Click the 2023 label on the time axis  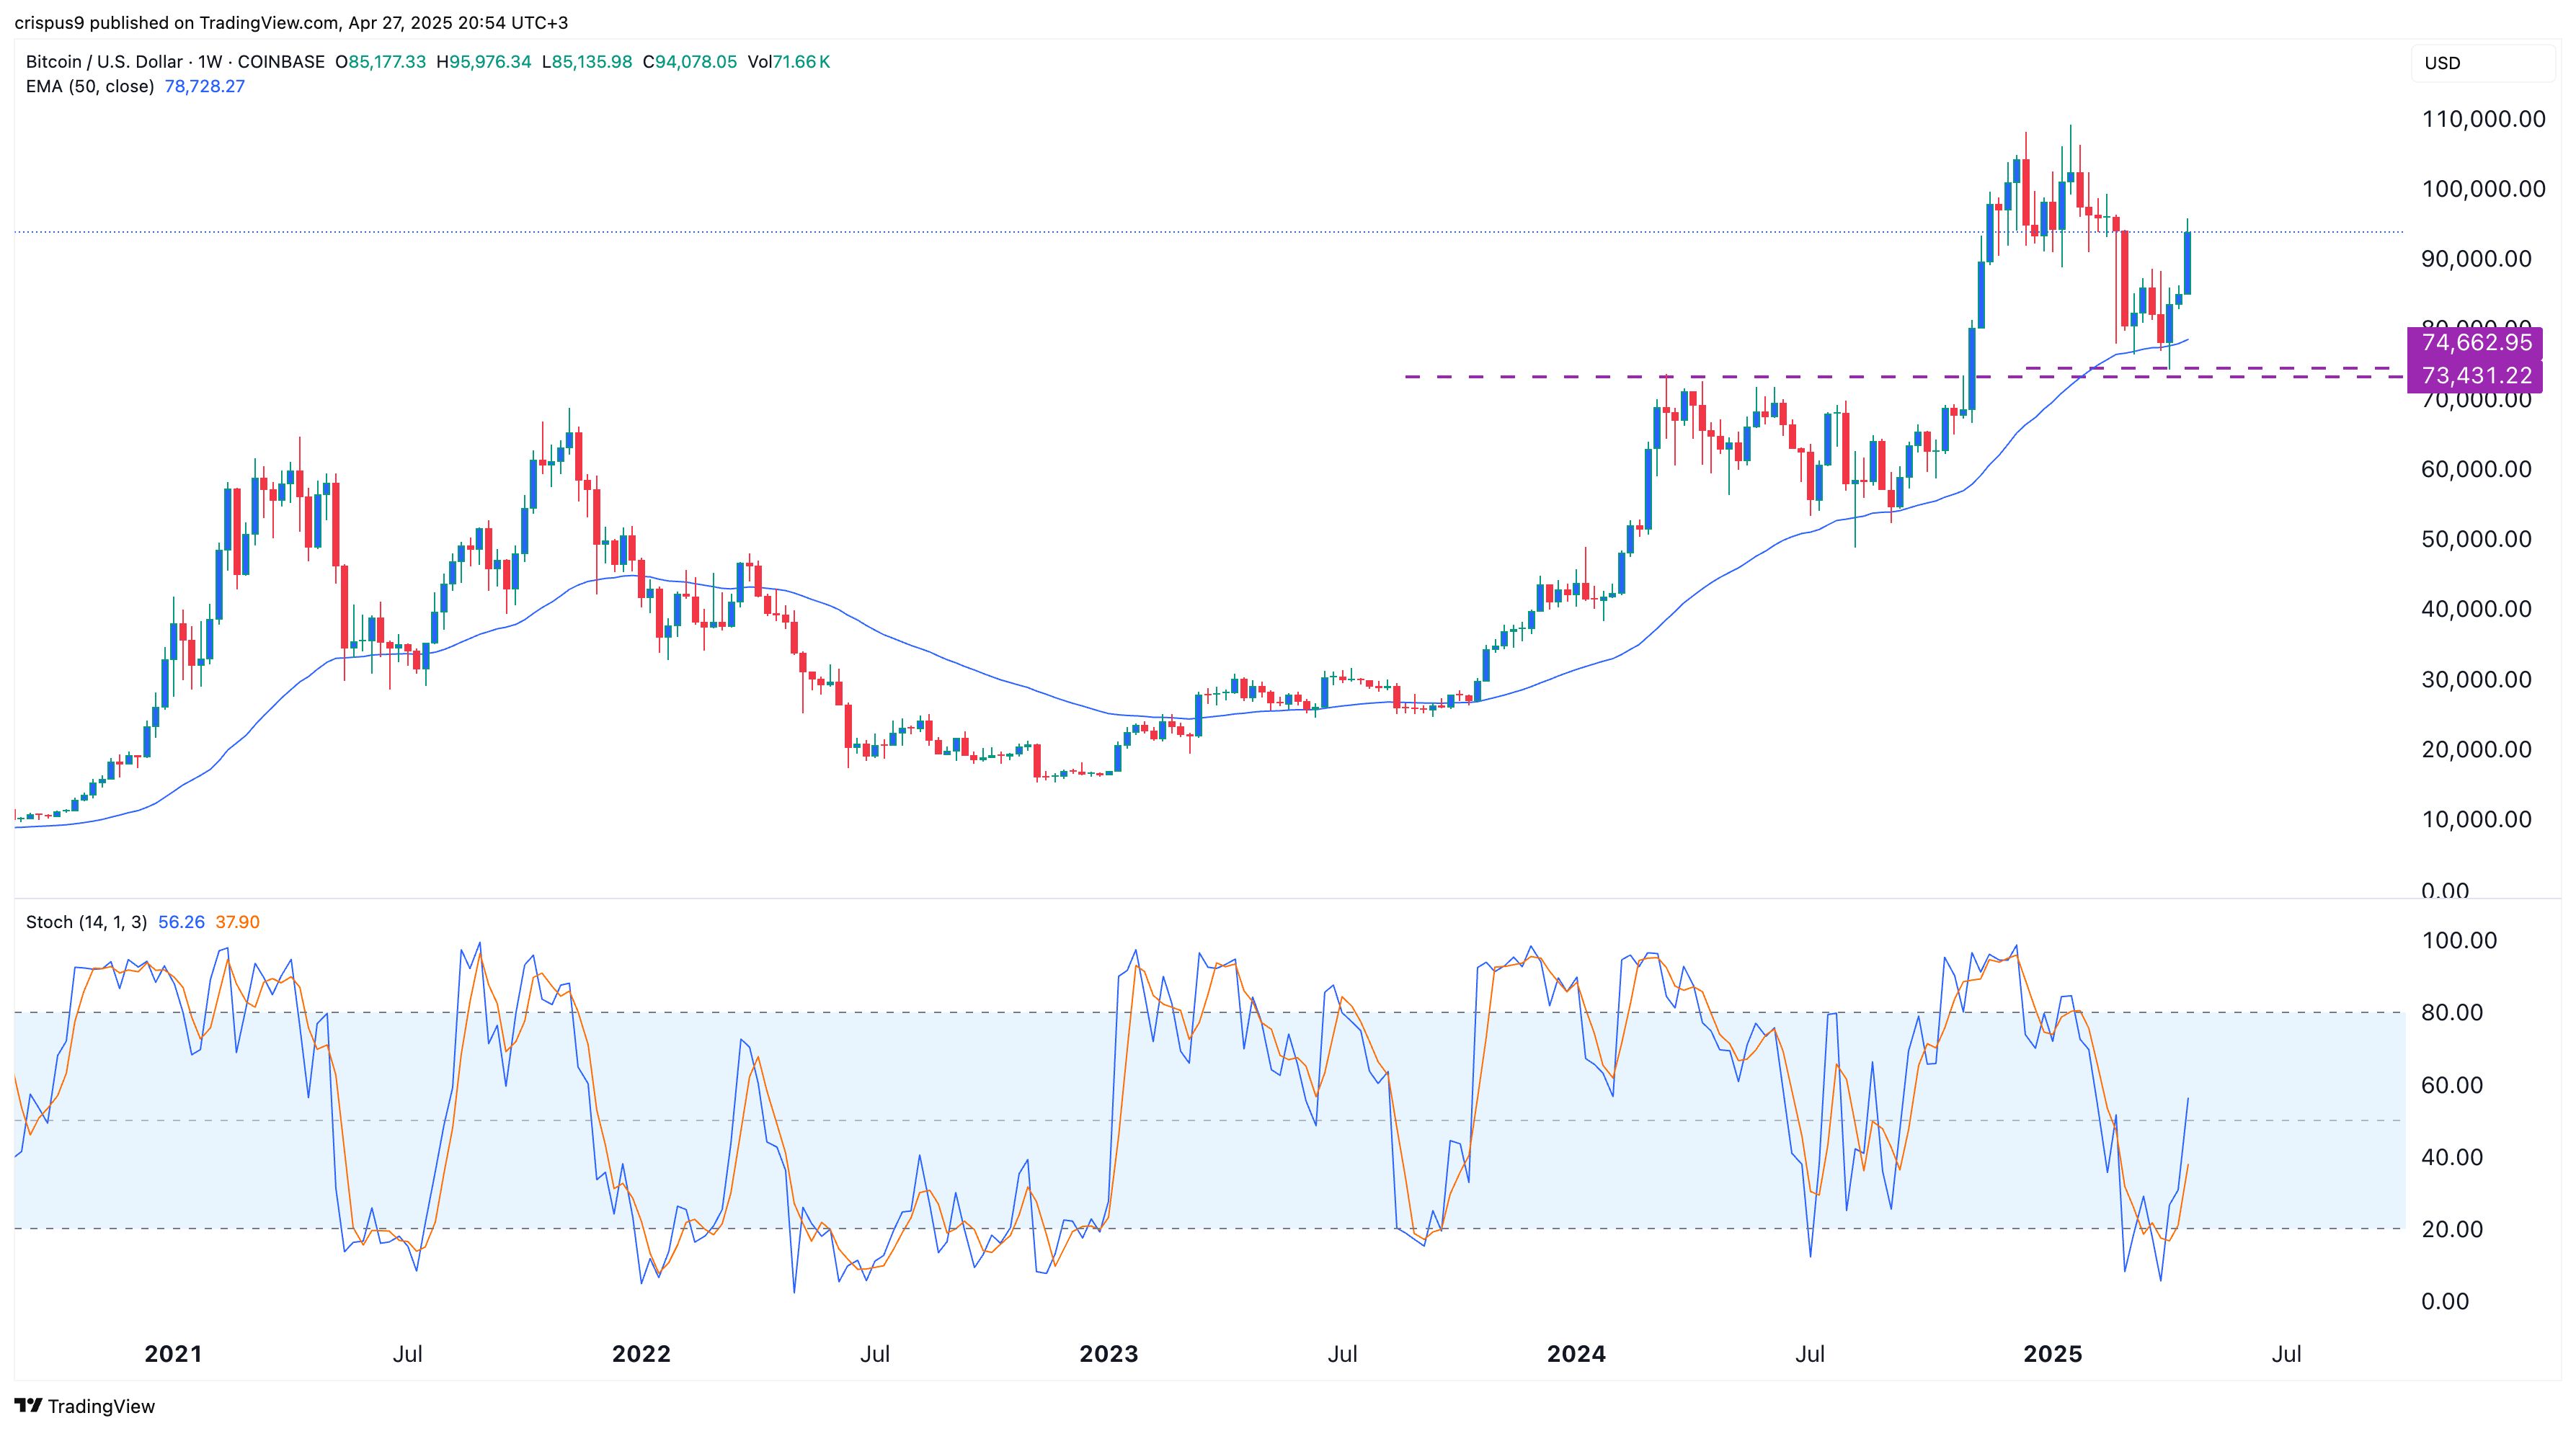[x=1108, y=1354]
